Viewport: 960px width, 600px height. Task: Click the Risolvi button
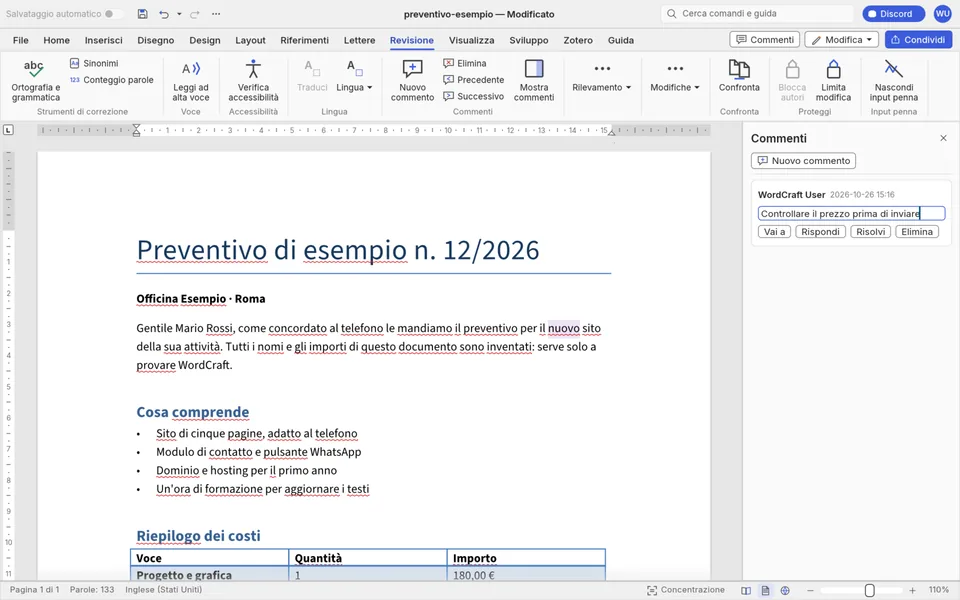871,231
